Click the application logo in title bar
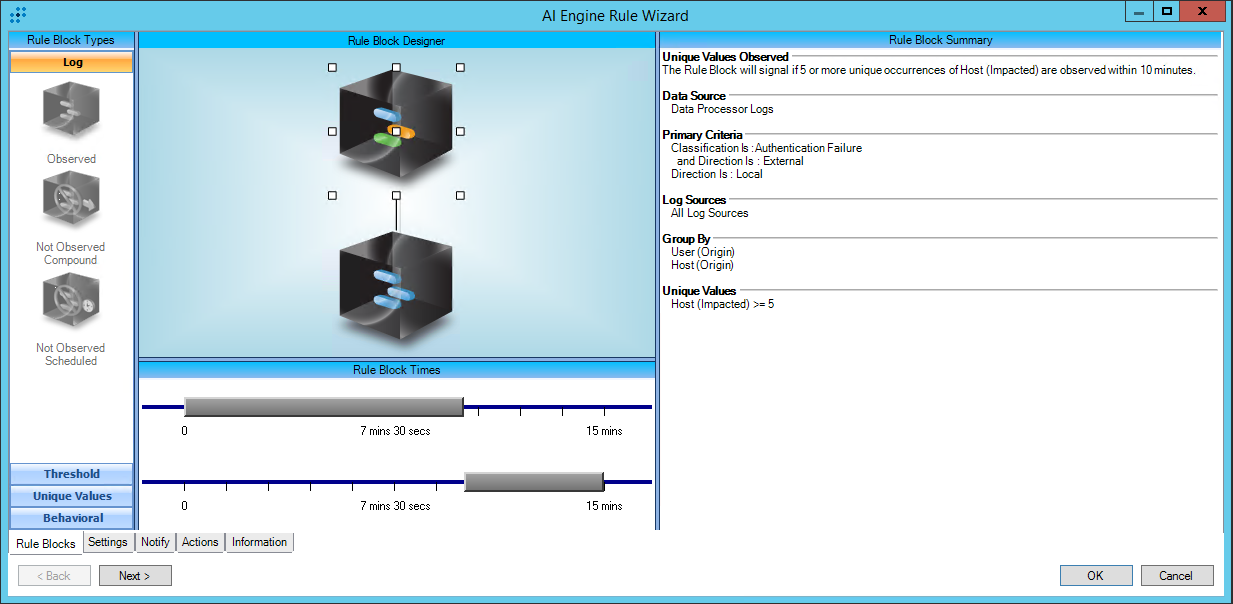The image size is (1233, 604). pyautogui.click(x=18, y=15)
